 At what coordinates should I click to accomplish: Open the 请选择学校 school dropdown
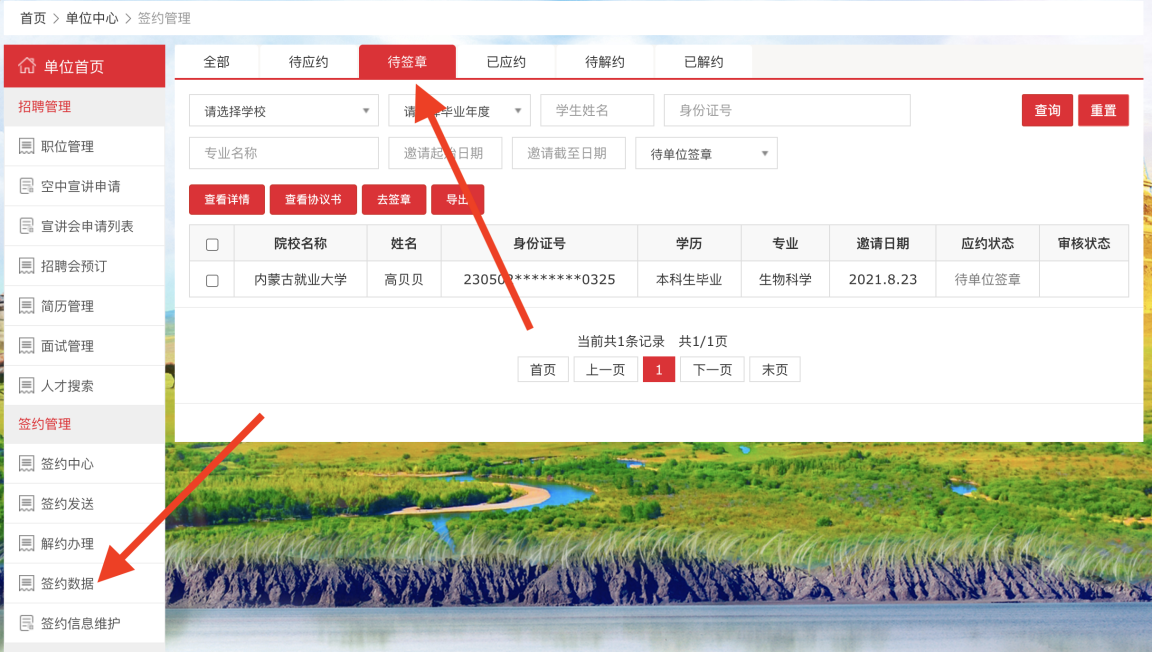coord(284,111)
